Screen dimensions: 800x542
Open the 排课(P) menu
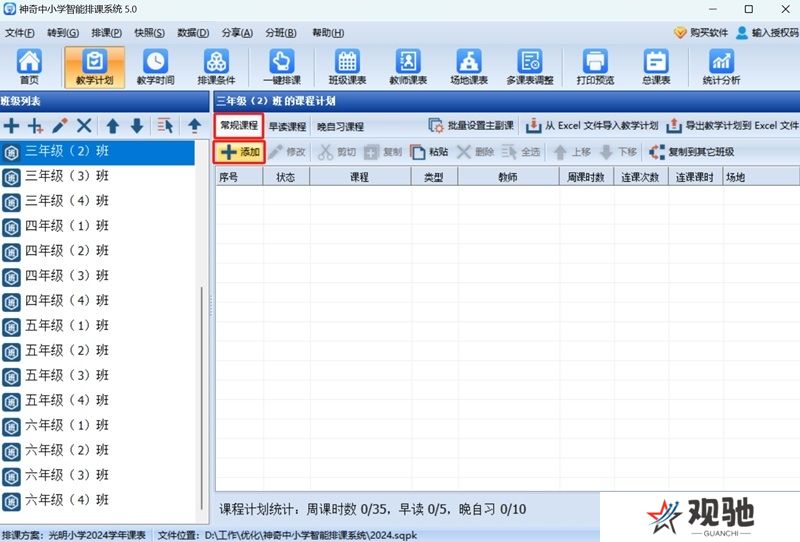tap(107, 33)
